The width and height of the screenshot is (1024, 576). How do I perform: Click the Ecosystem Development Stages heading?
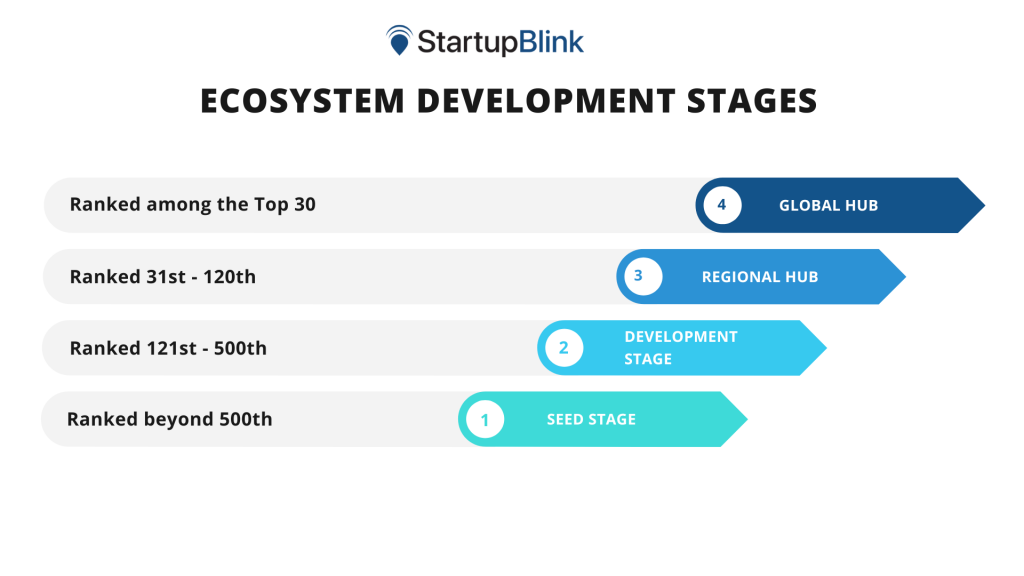click(509, 102)
